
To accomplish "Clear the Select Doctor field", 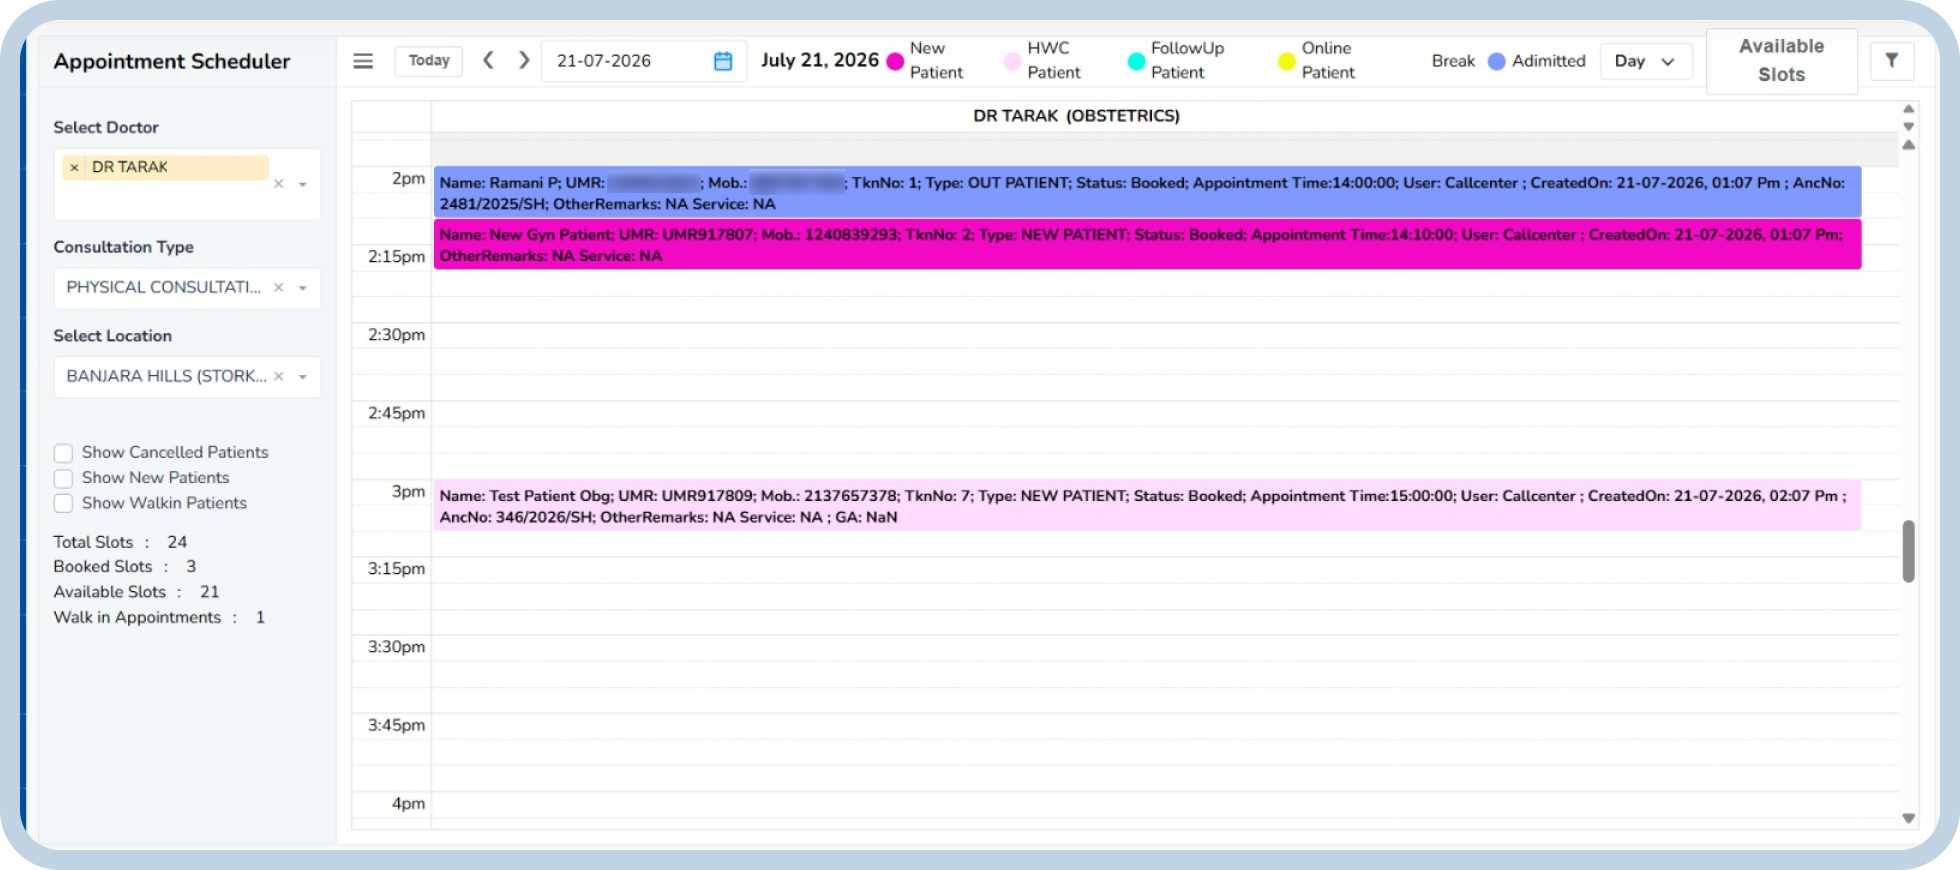I will pos(279,184).
